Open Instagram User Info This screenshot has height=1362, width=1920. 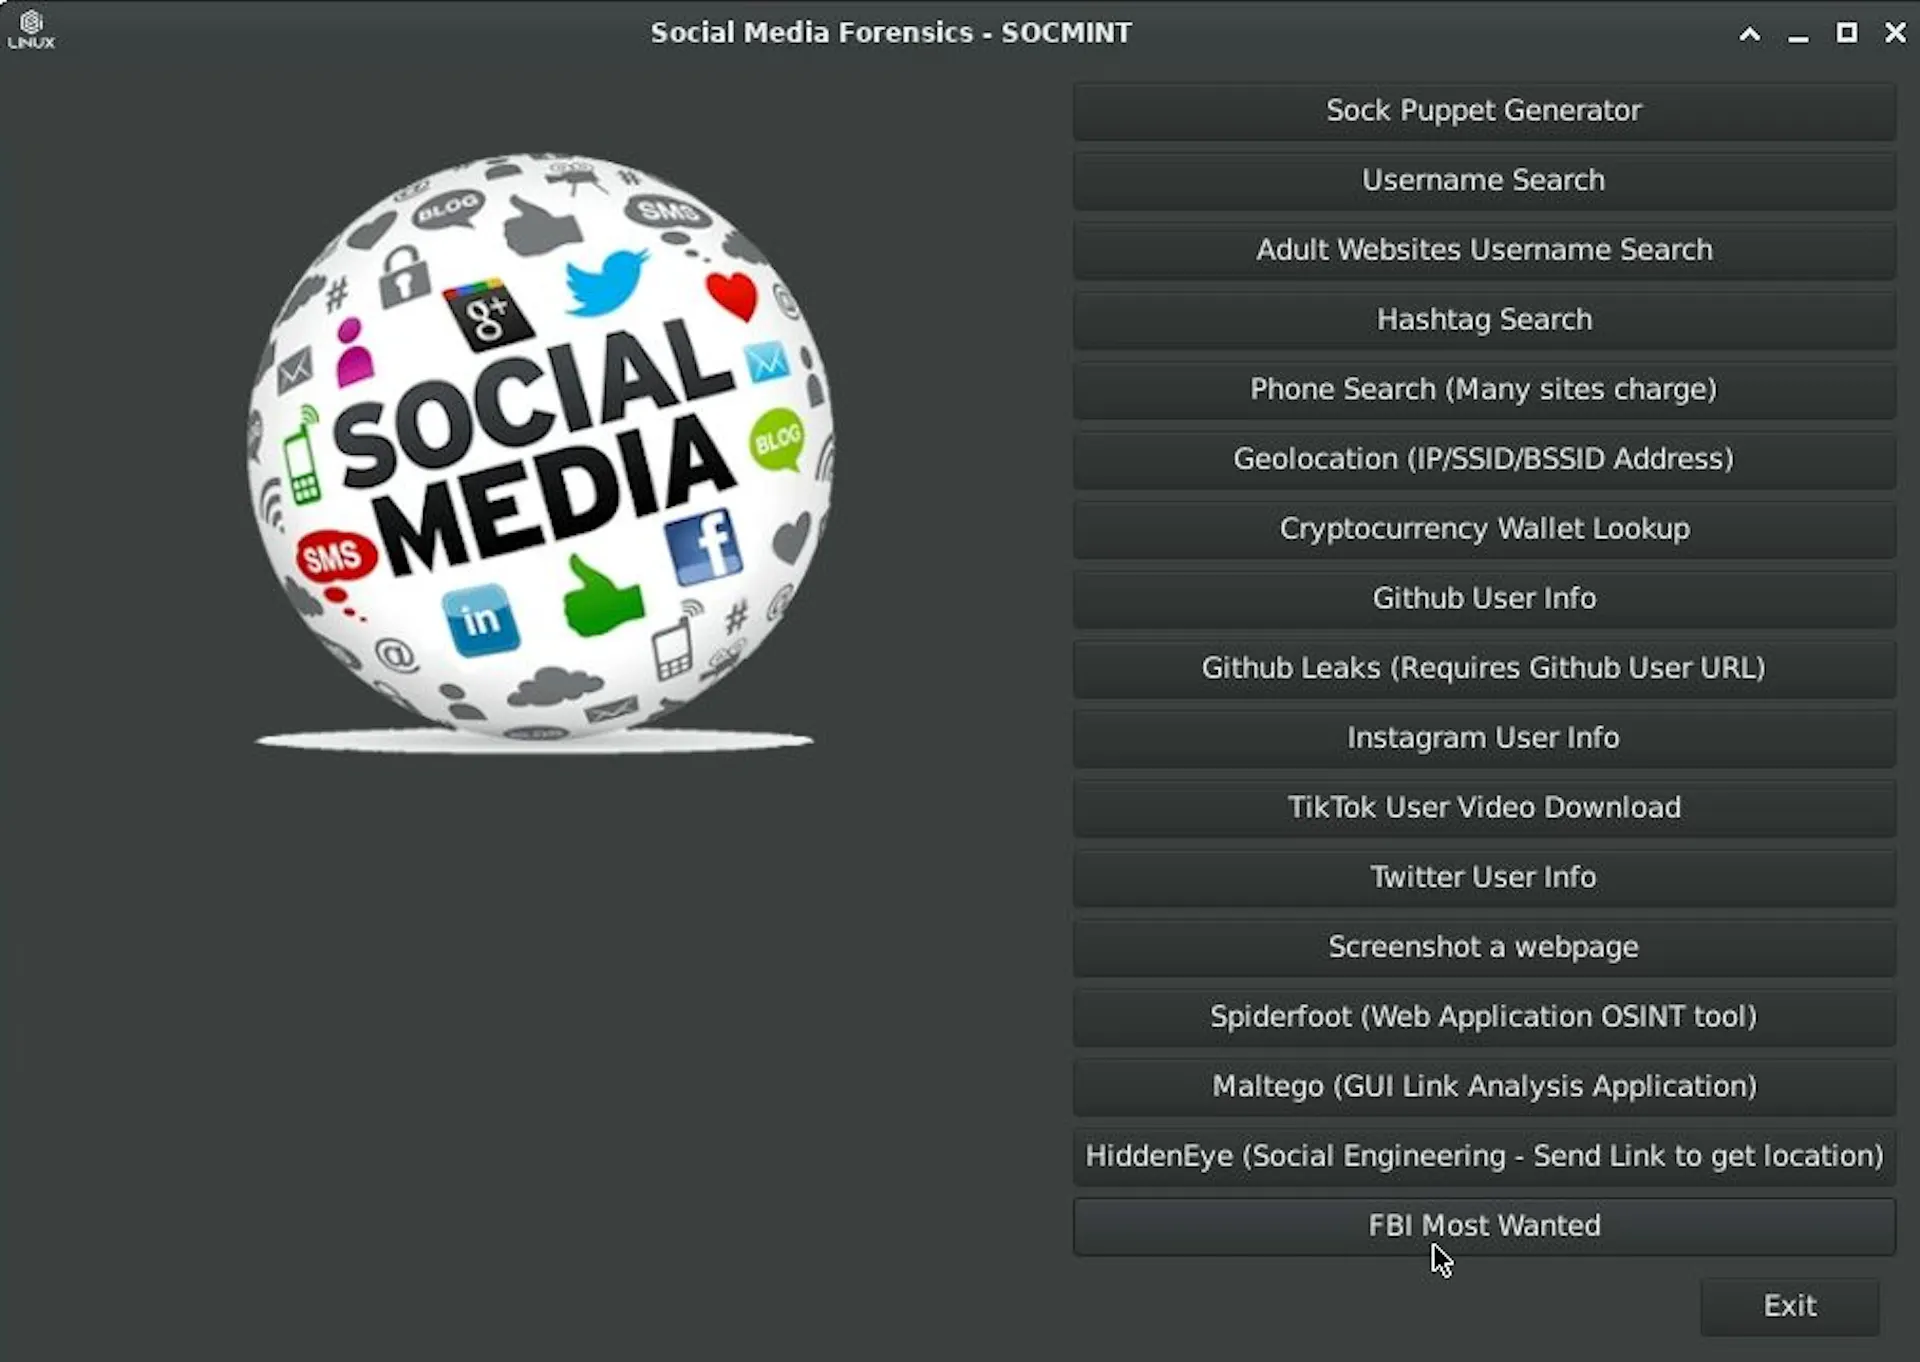pyautogui.click(x=1484, y=738)
